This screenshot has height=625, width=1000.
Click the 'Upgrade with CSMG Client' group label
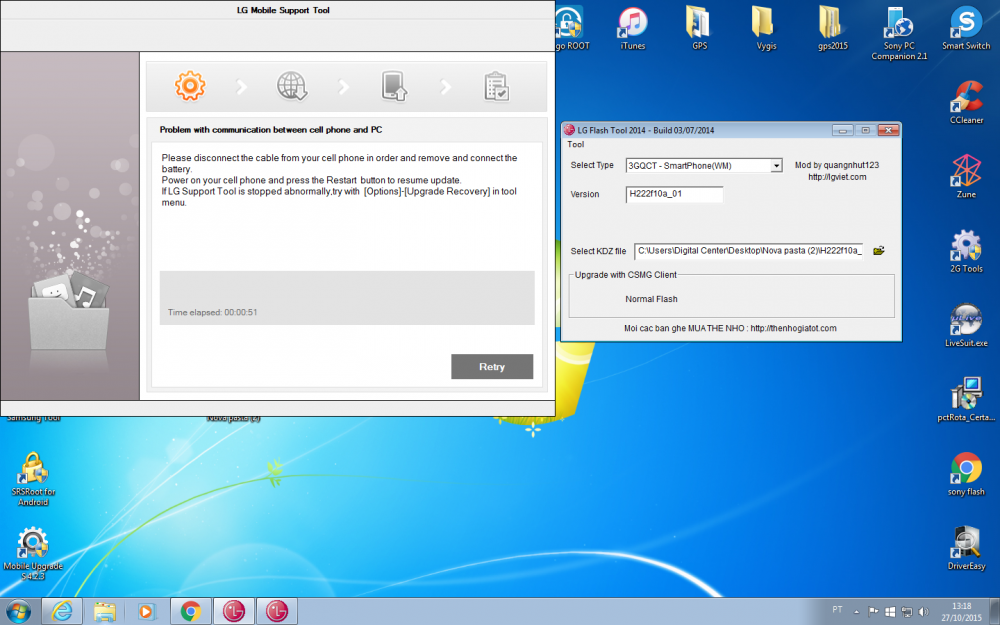click(626, 275)
